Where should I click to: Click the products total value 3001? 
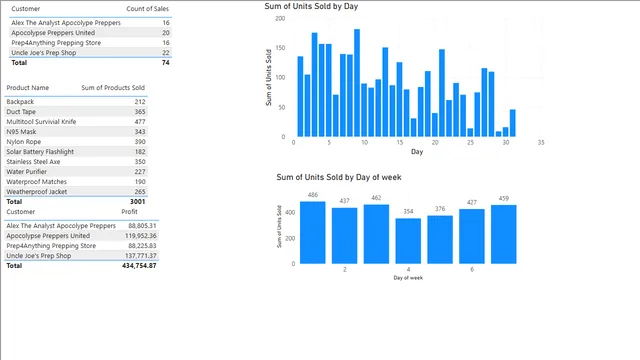138,202
